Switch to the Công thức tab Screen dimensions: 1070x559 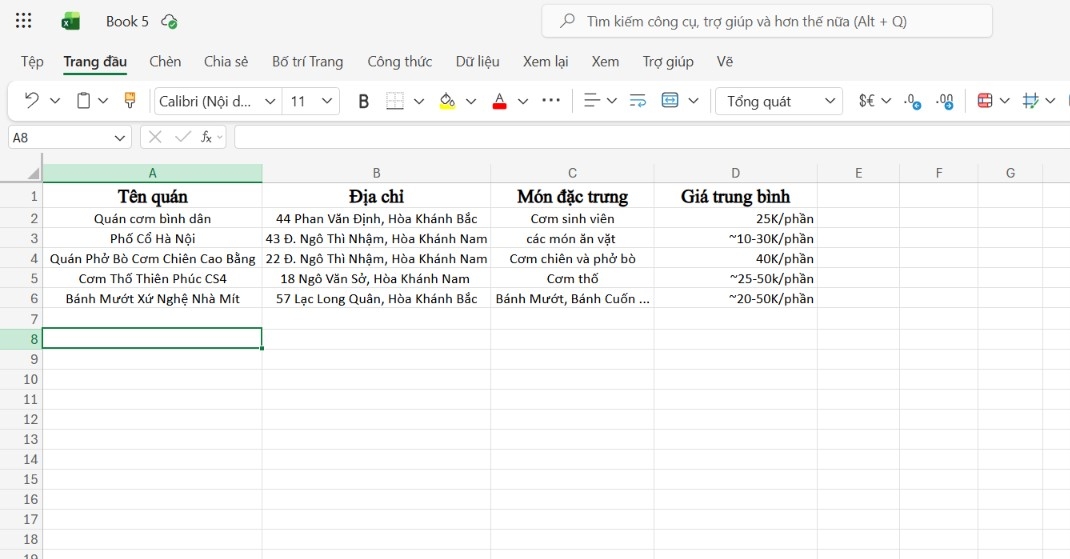point(399,61)
